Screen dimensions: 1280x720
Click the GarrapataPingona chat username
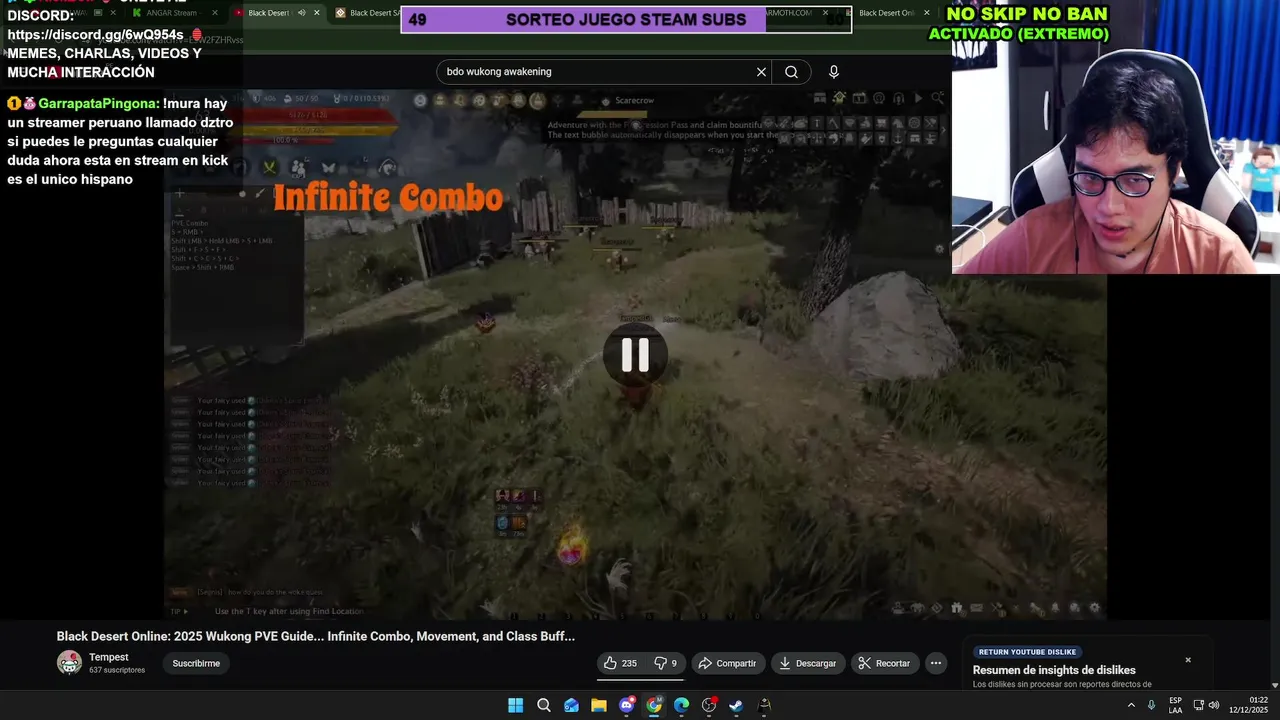[98, 104]
